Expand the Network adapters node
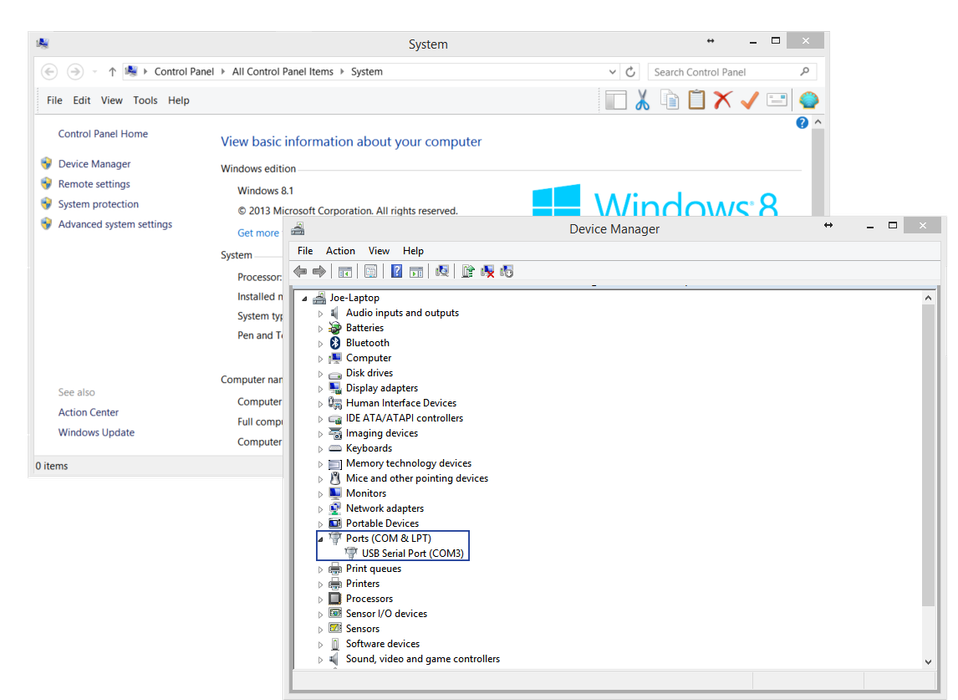This screenshot has height=700, width=958. (x=320, y=509)
